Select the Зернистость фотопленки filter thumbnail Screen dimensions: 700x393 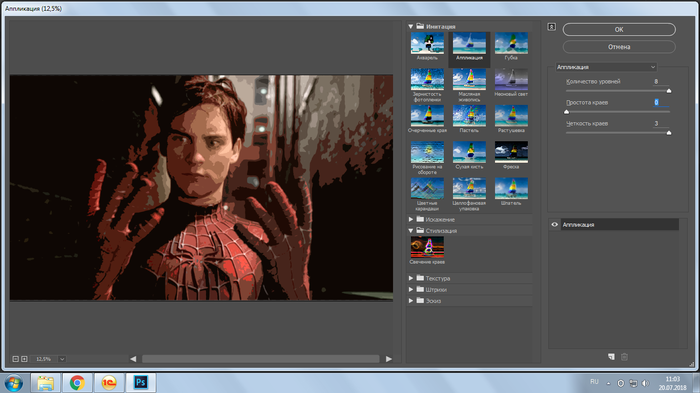pyautogui.click(x=427, y=79)
